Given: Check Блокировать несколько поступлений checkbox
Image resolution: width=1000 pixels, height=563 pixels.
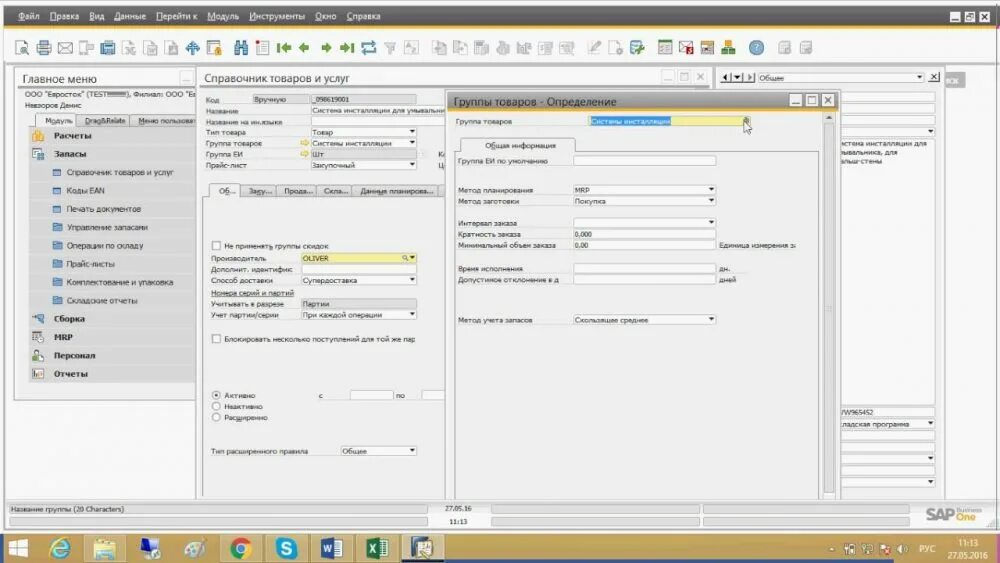Looking at the screenshot, I should (216, 339).
